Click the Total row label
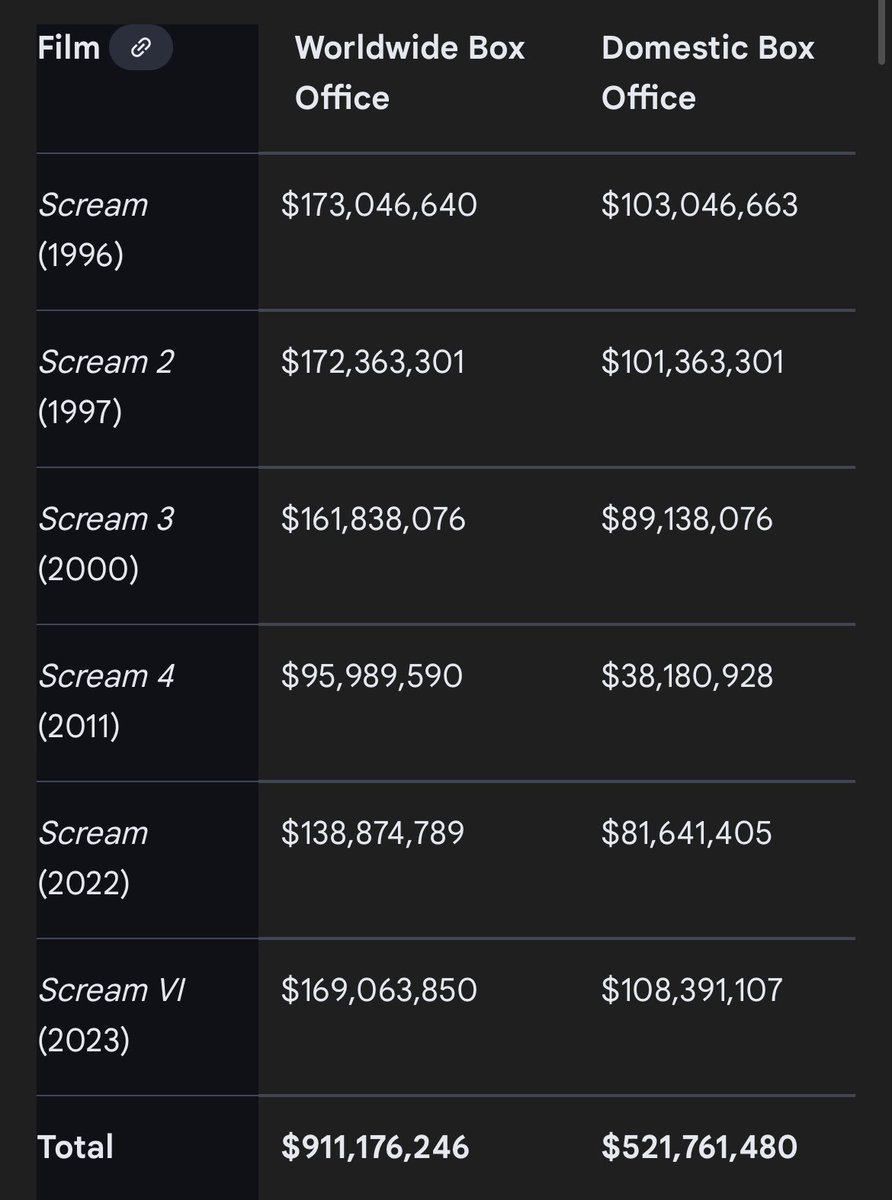Viewport: 892px width, 1200px height. (x=76, y=1146)
